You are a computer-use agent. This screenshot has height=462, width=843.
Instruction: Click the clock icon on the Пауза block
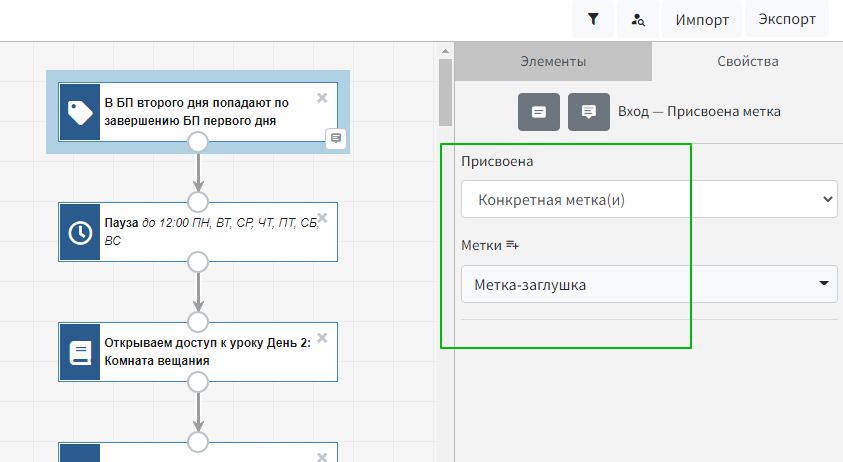[x=80, y=232]
